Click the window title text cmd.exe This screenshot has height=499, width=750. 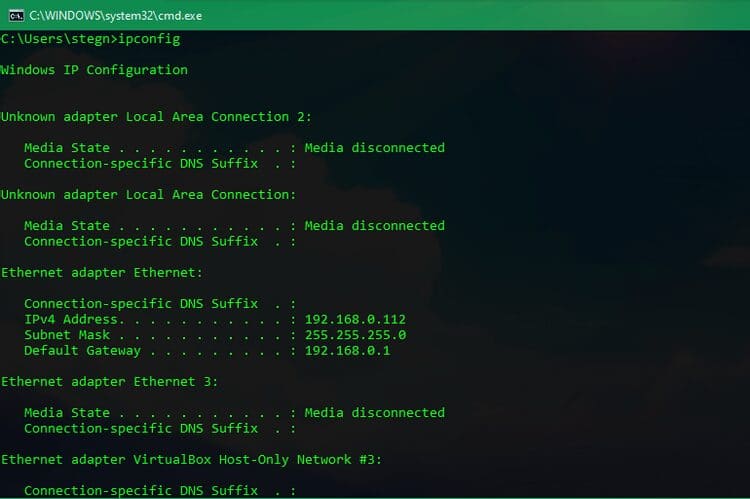pyautogui.click(x=115, y=16)
